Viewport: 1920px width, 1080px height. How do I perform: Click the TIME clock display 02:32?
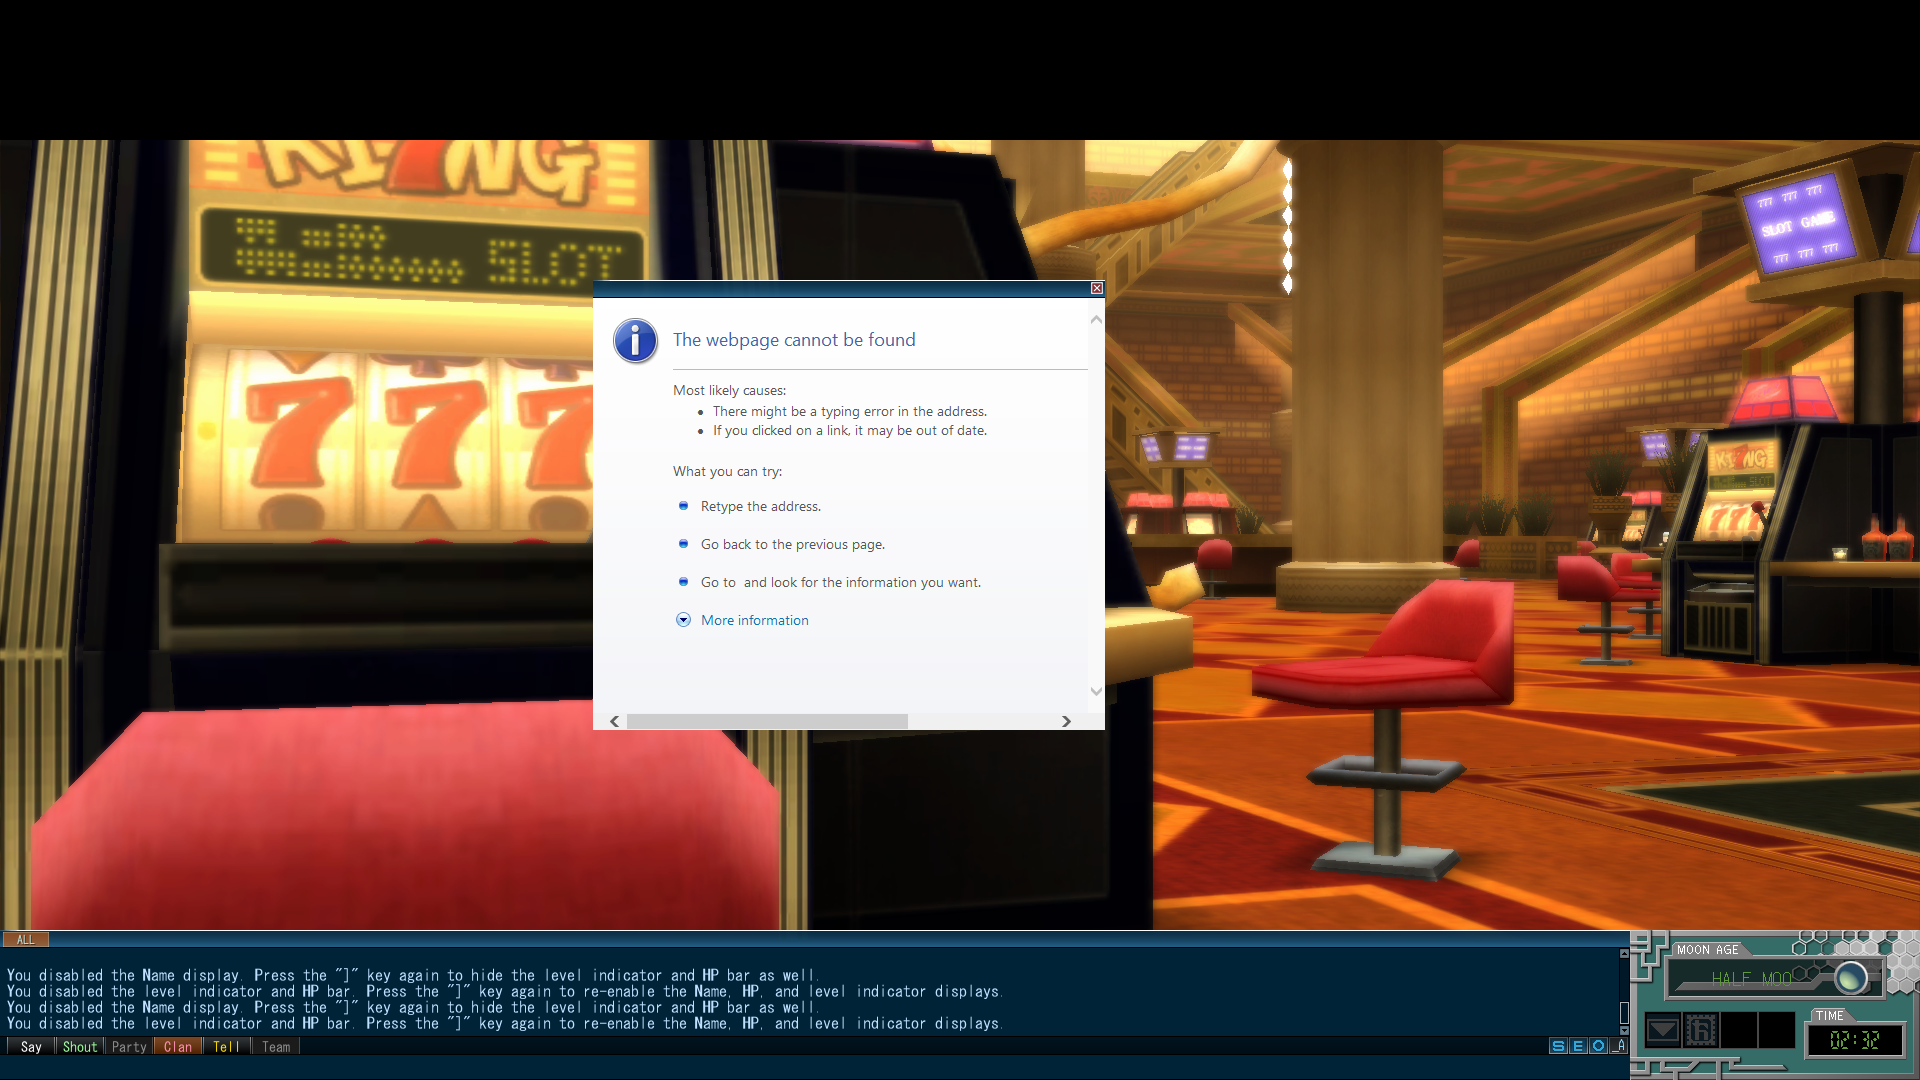pos(1855,1041)
